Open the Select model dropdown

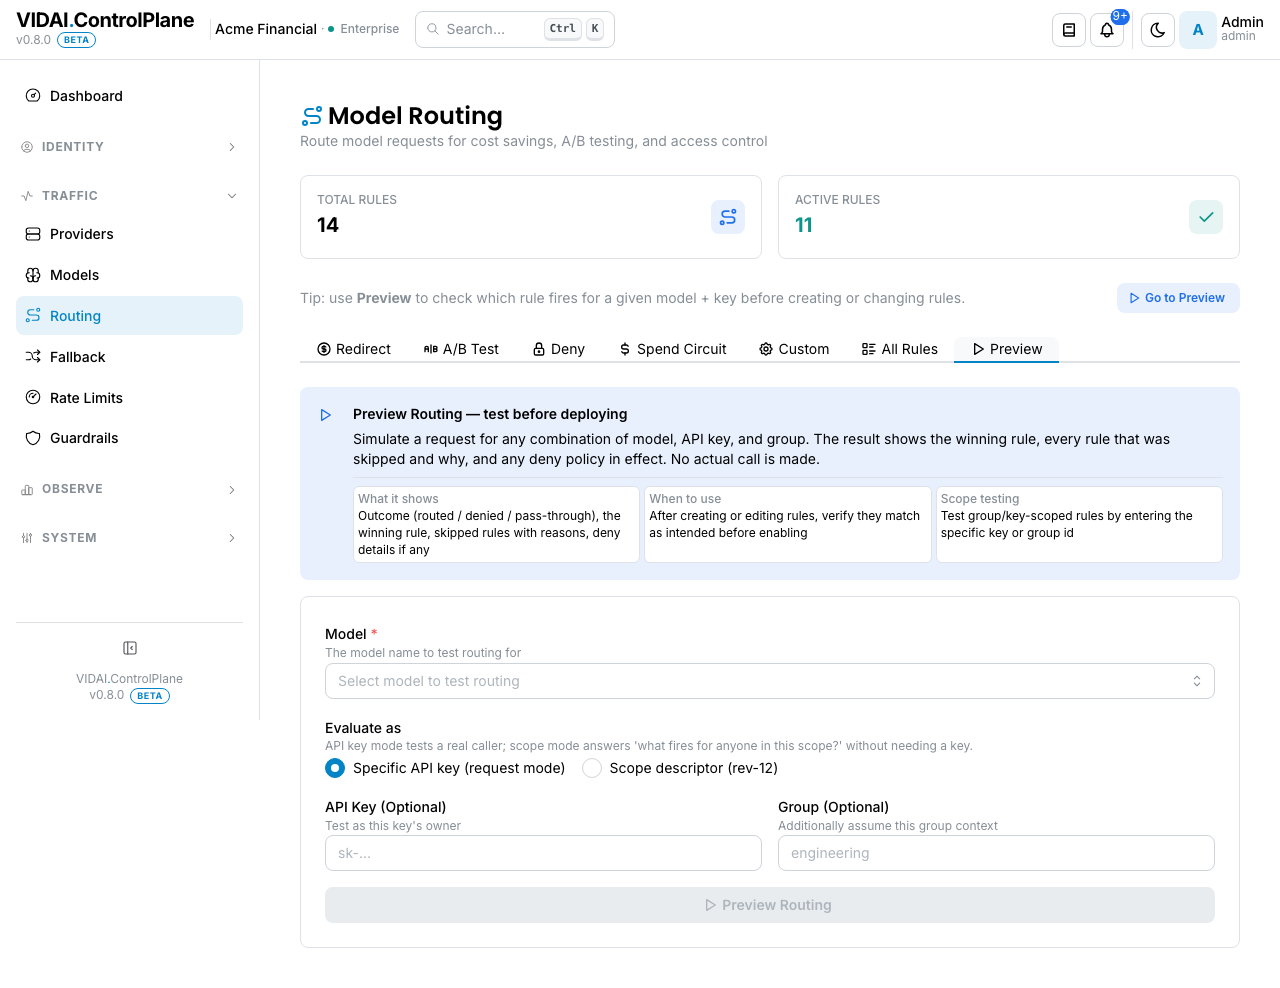770,681
